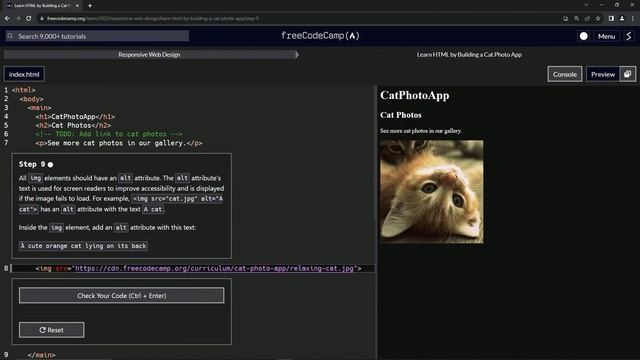Open Learn HTML by Building a Cat Photo App breadcrumb
The width and height of the screenshot is (640, 360).
click(x=469, y=55)
